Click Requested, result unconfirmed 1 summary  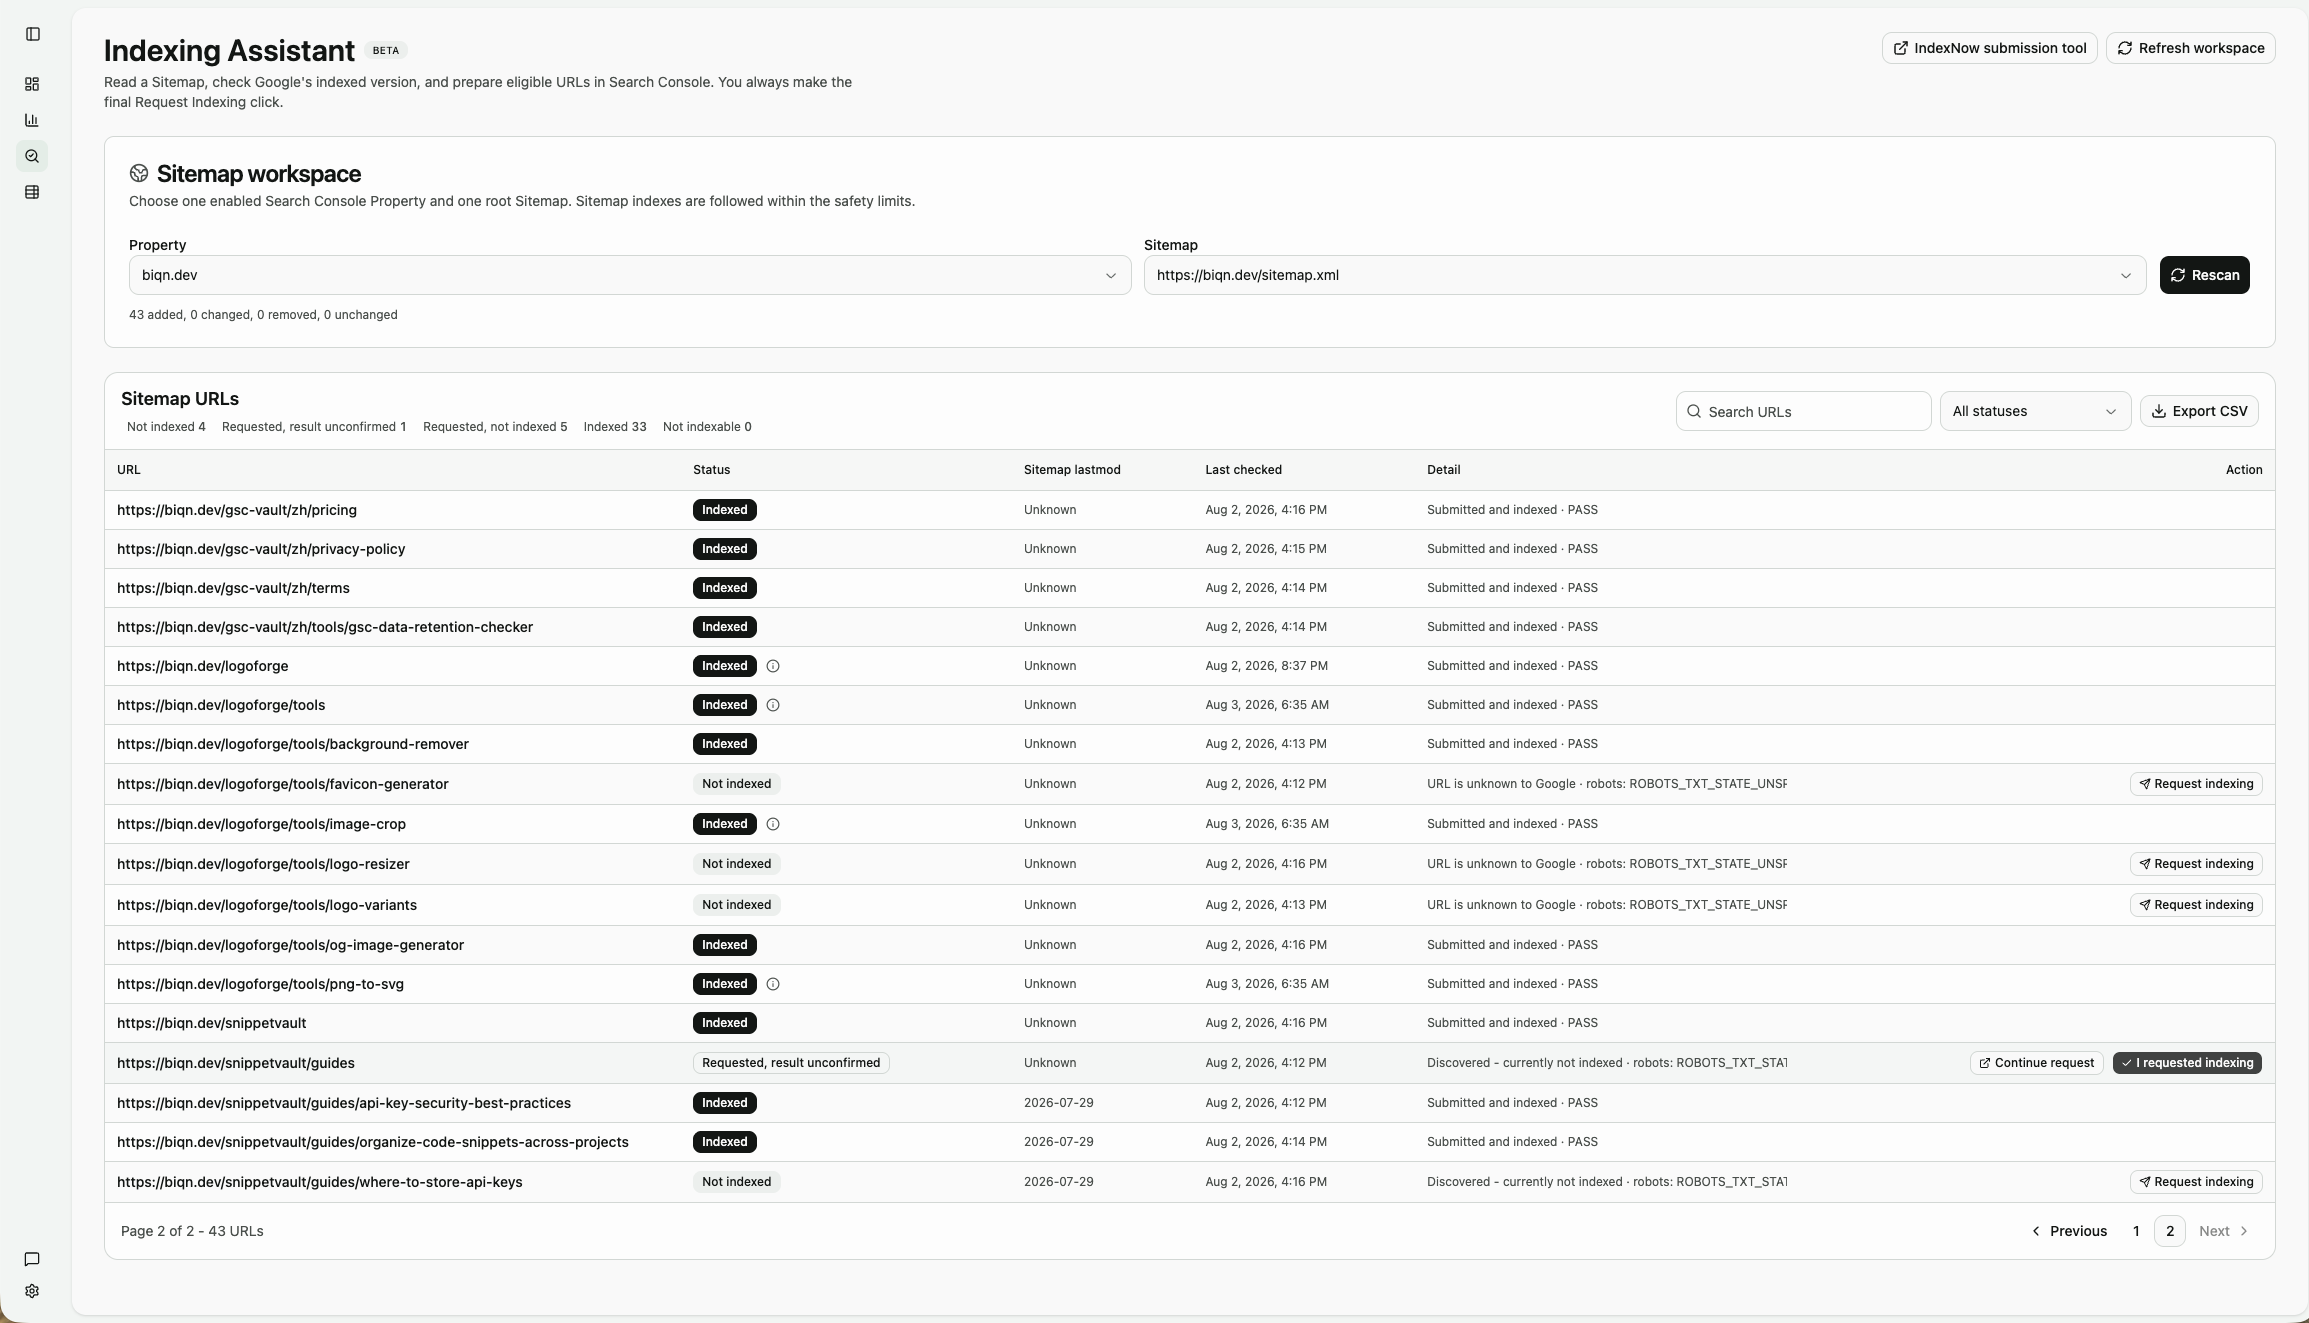tap(314, 427)
